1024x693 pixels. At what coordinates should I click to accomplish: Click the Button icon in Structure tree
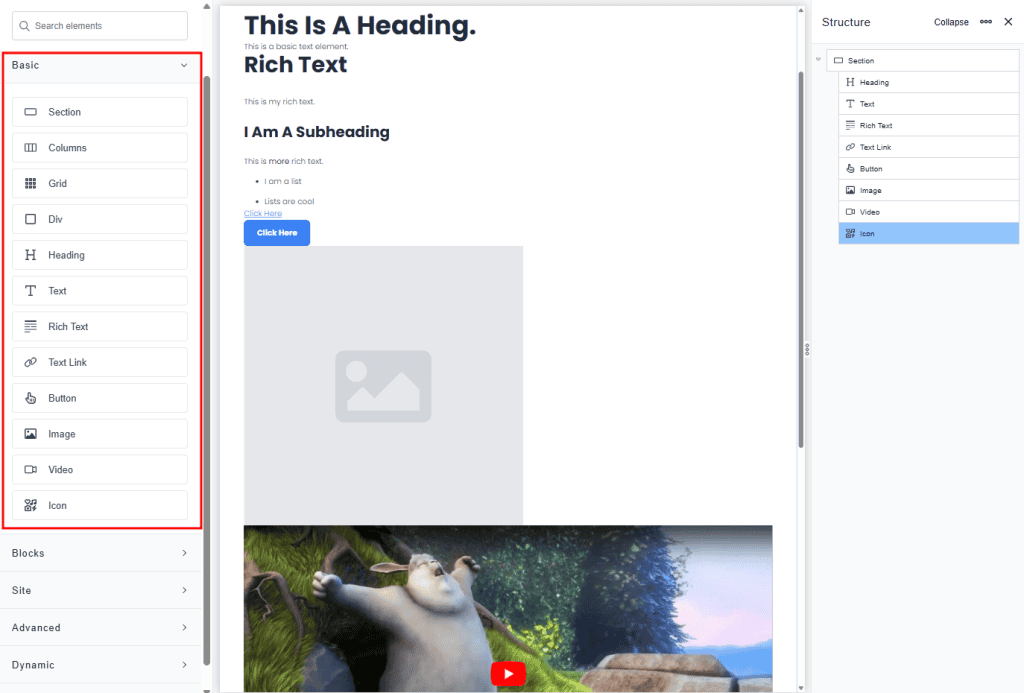pyautogui.click(x=850, y=169)
